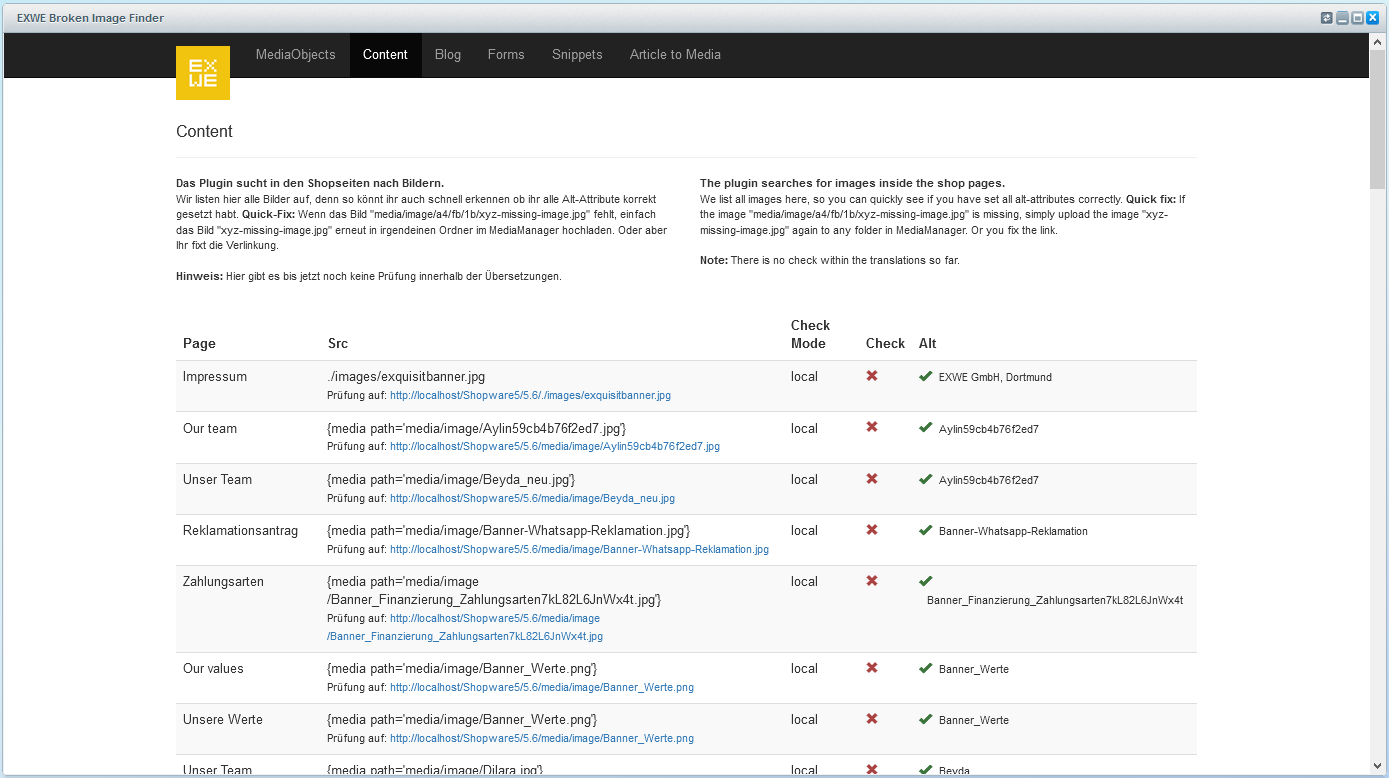The height and width of the screenshot is (778, 1389).
Task: Click green checkmark in Beyda_neu.jpg row
Action: point(926,479)
